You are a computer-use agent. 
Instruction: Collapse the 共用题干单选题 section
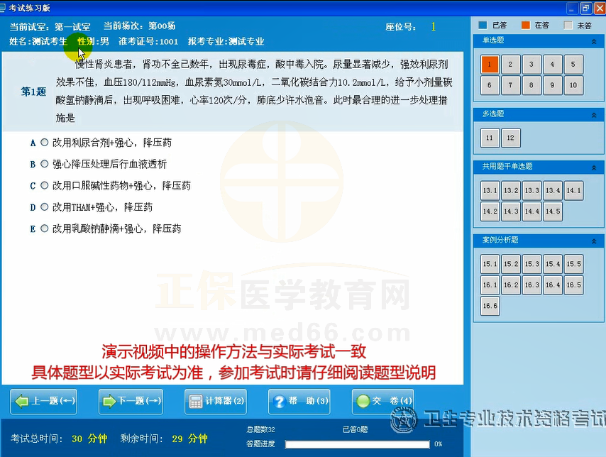pyautogui.click(x=598, y=168)
